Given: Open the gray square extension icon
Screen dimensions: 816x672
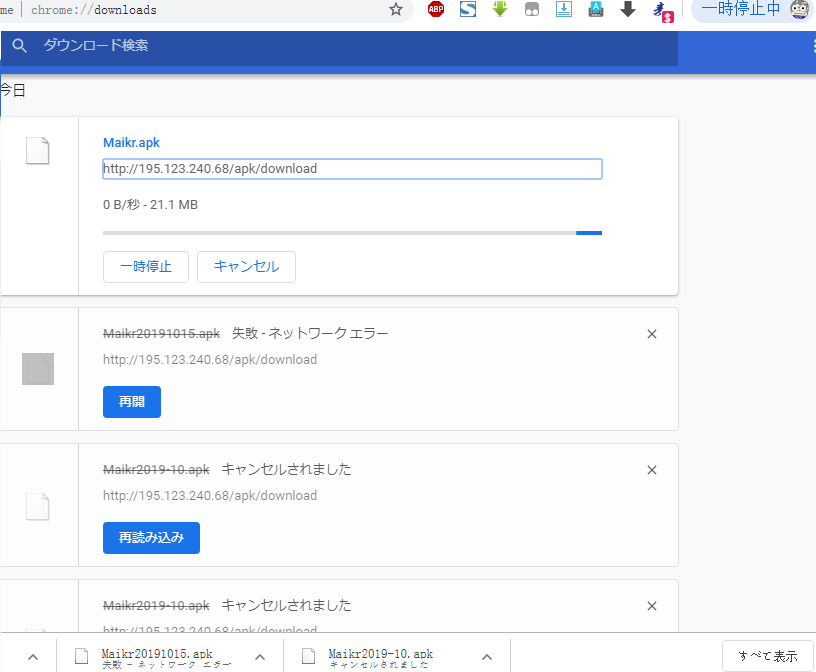Looking at the screenshot, I should 532,9.
